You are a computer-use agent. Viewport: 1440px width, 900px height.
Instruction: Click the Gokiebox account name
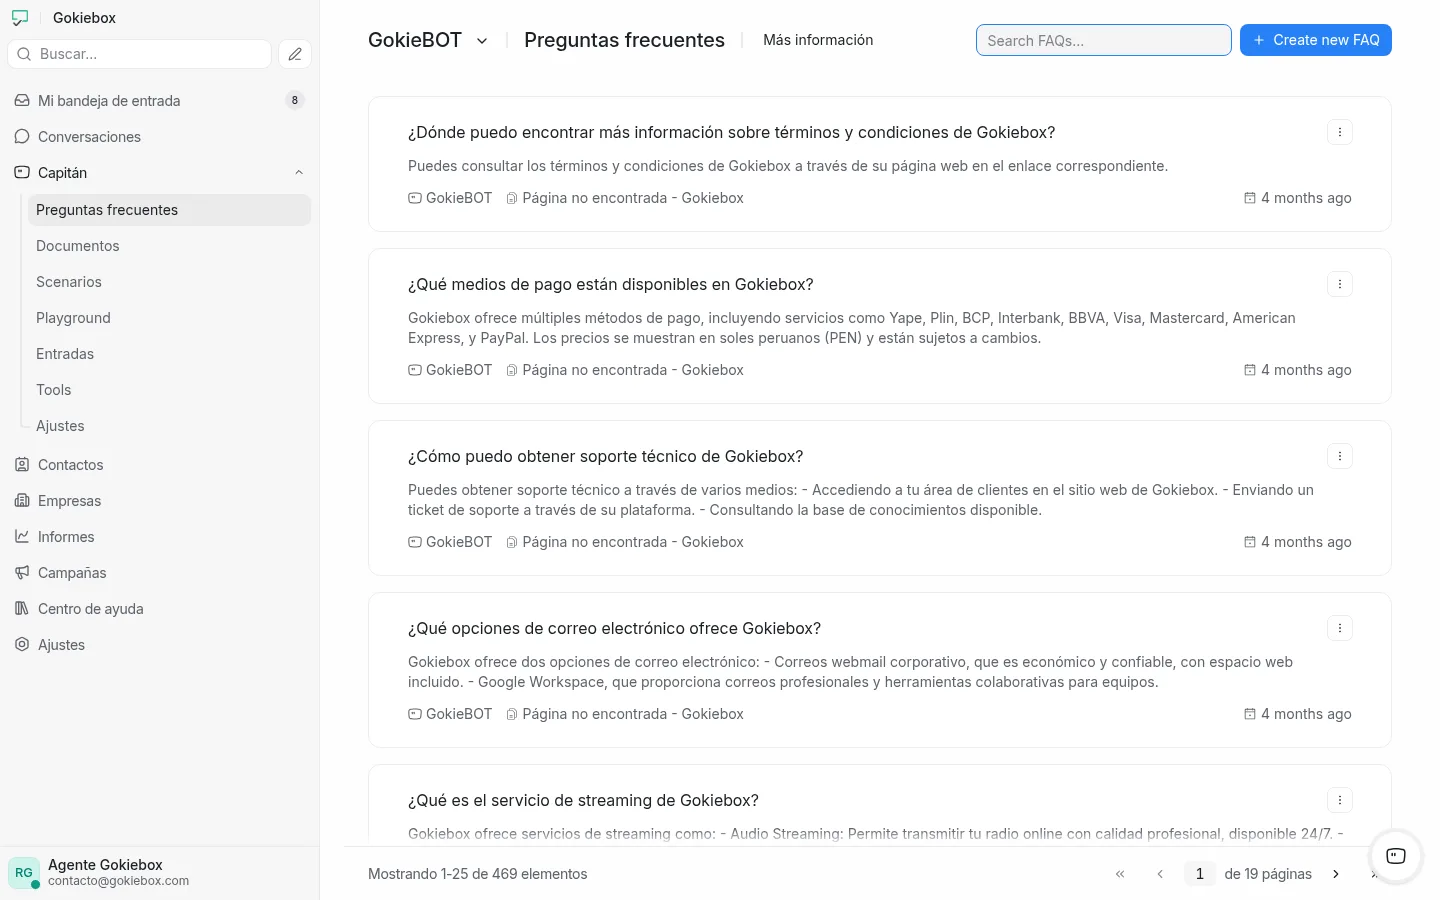pyautogui.click(x=84, y=18)
